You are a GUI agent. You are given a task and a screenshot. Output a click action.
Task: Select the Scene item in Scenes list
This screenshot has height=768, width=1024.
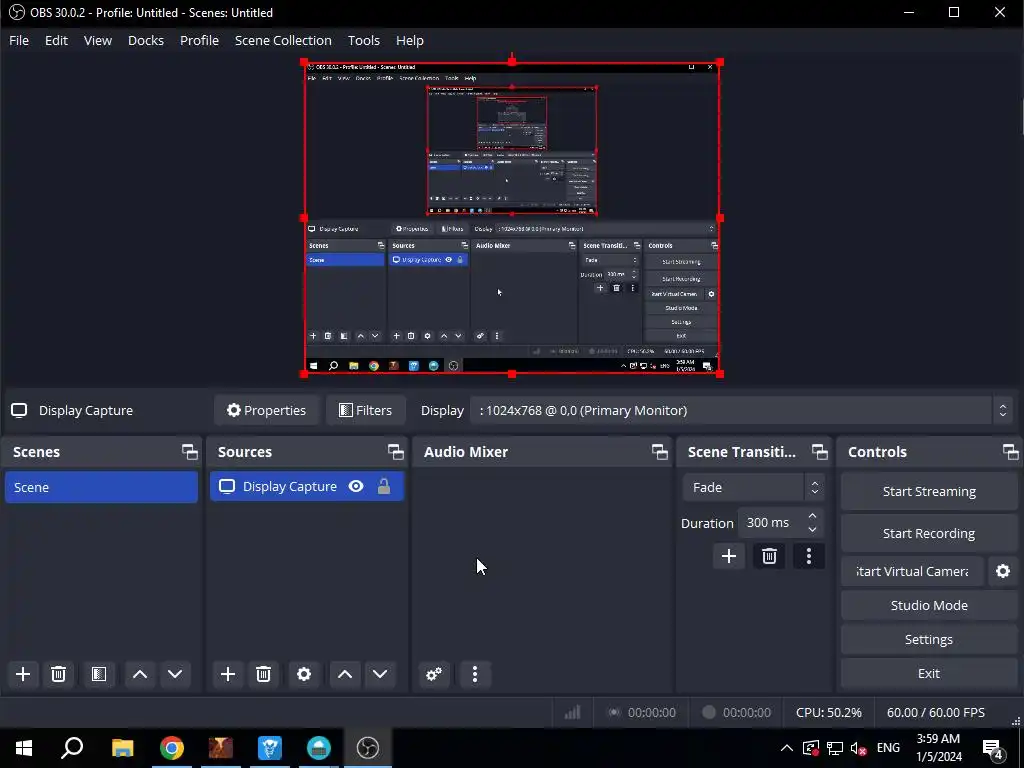coord(101,487)
